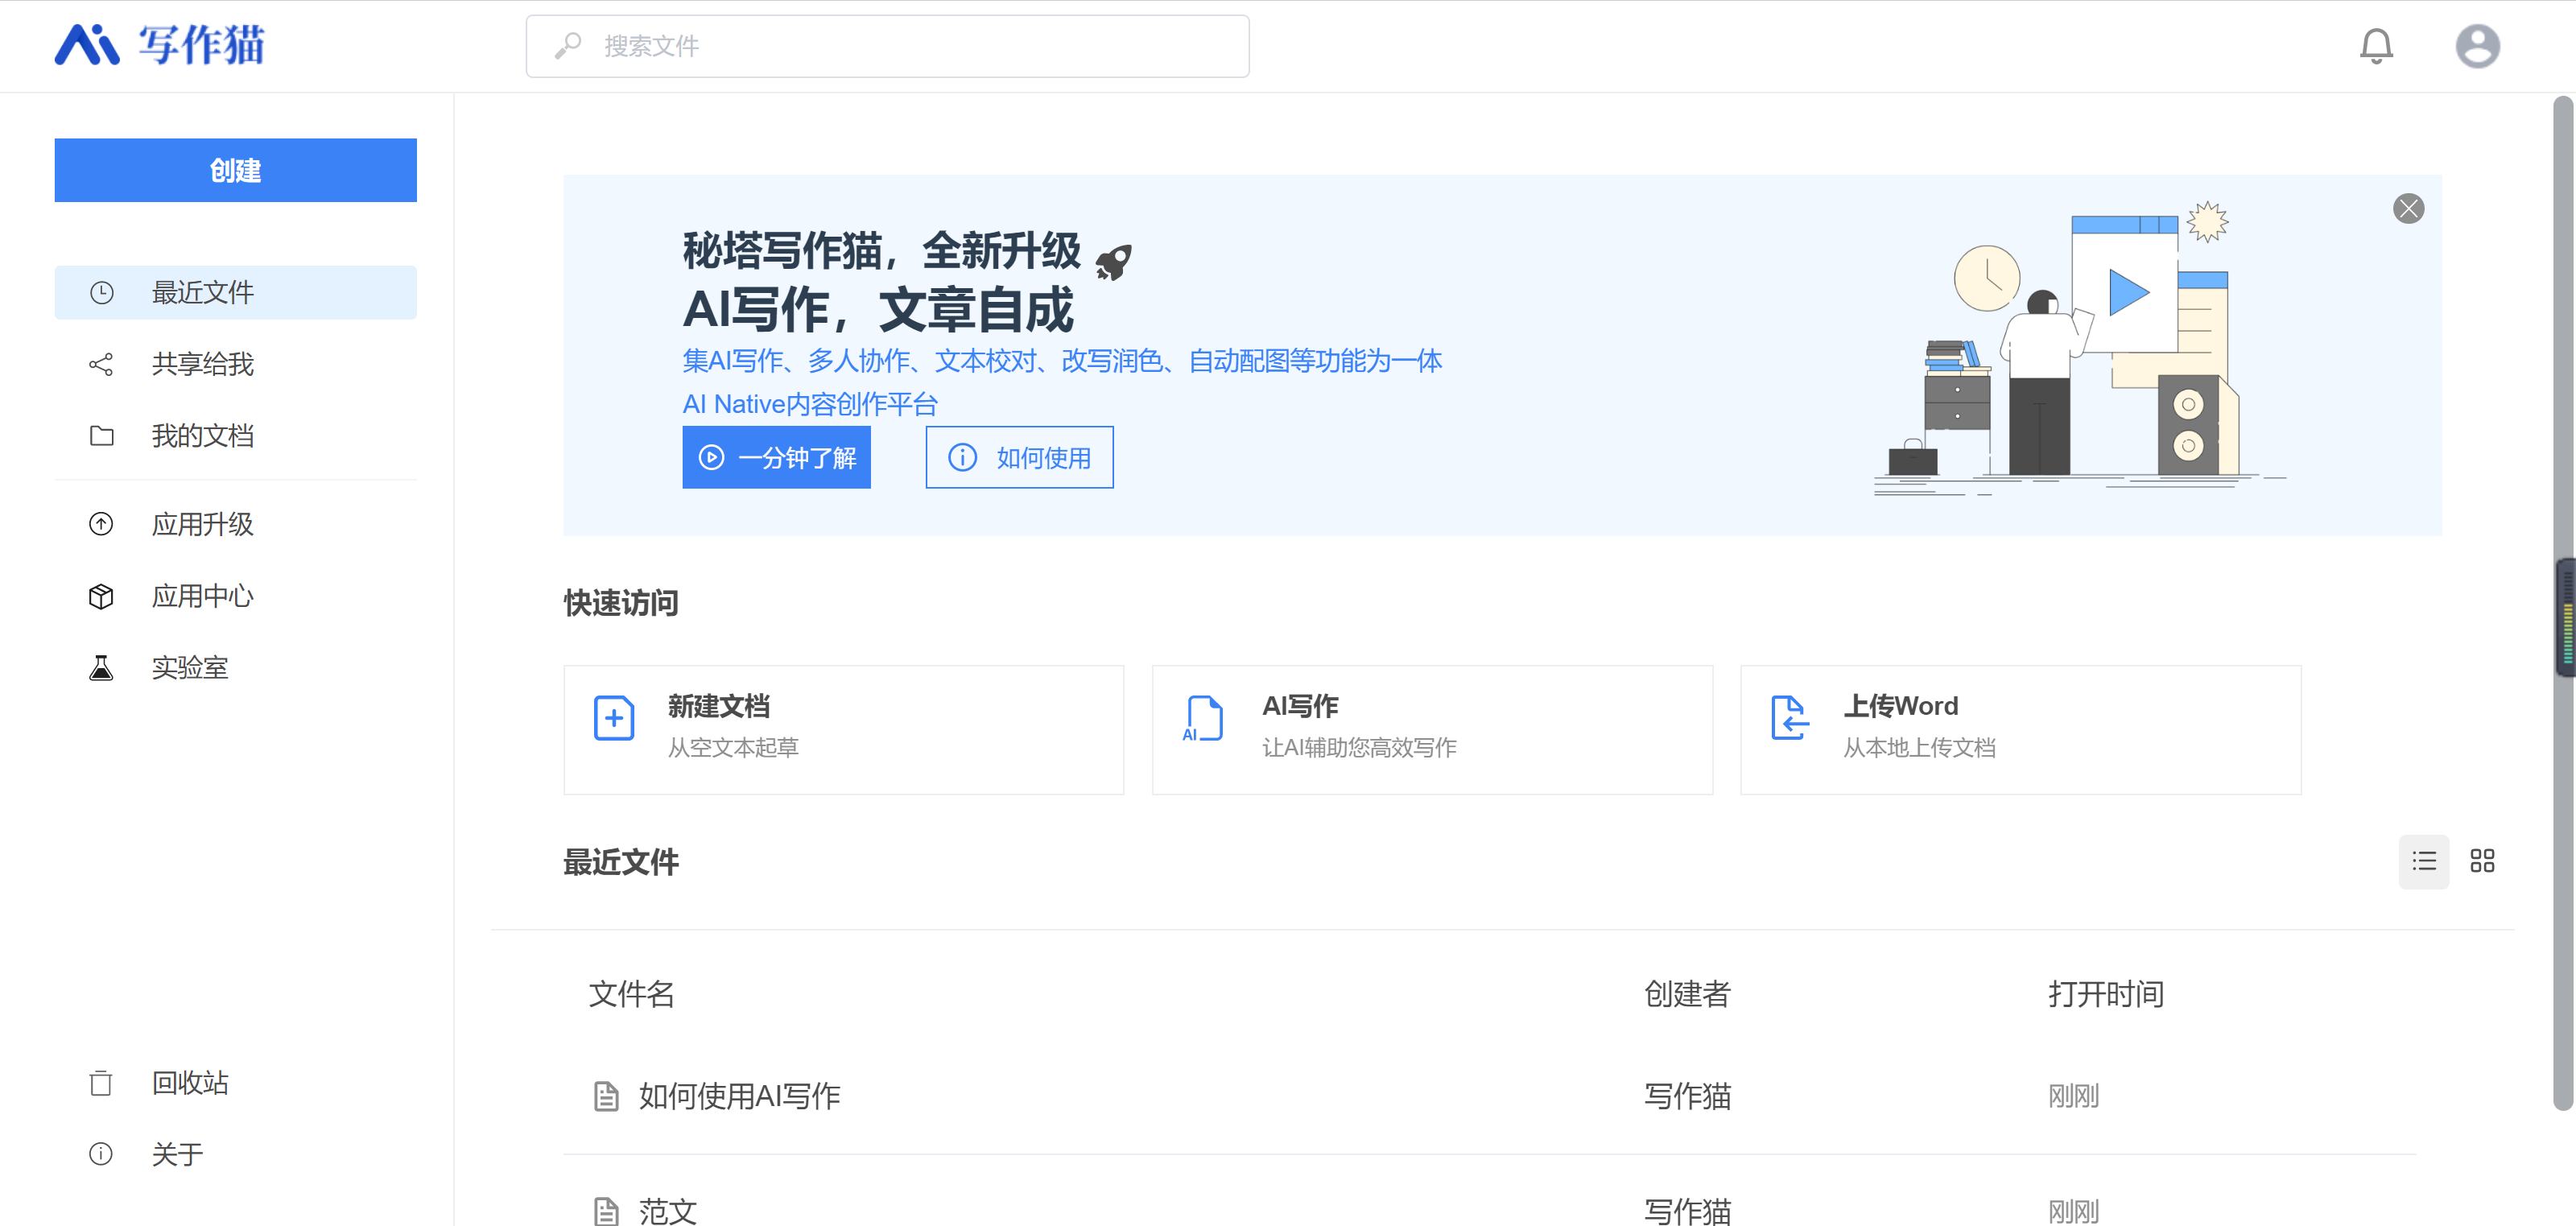Open 关于 page
The height and width of the screenshot is (1226, 2576).
coord(235,1154)
